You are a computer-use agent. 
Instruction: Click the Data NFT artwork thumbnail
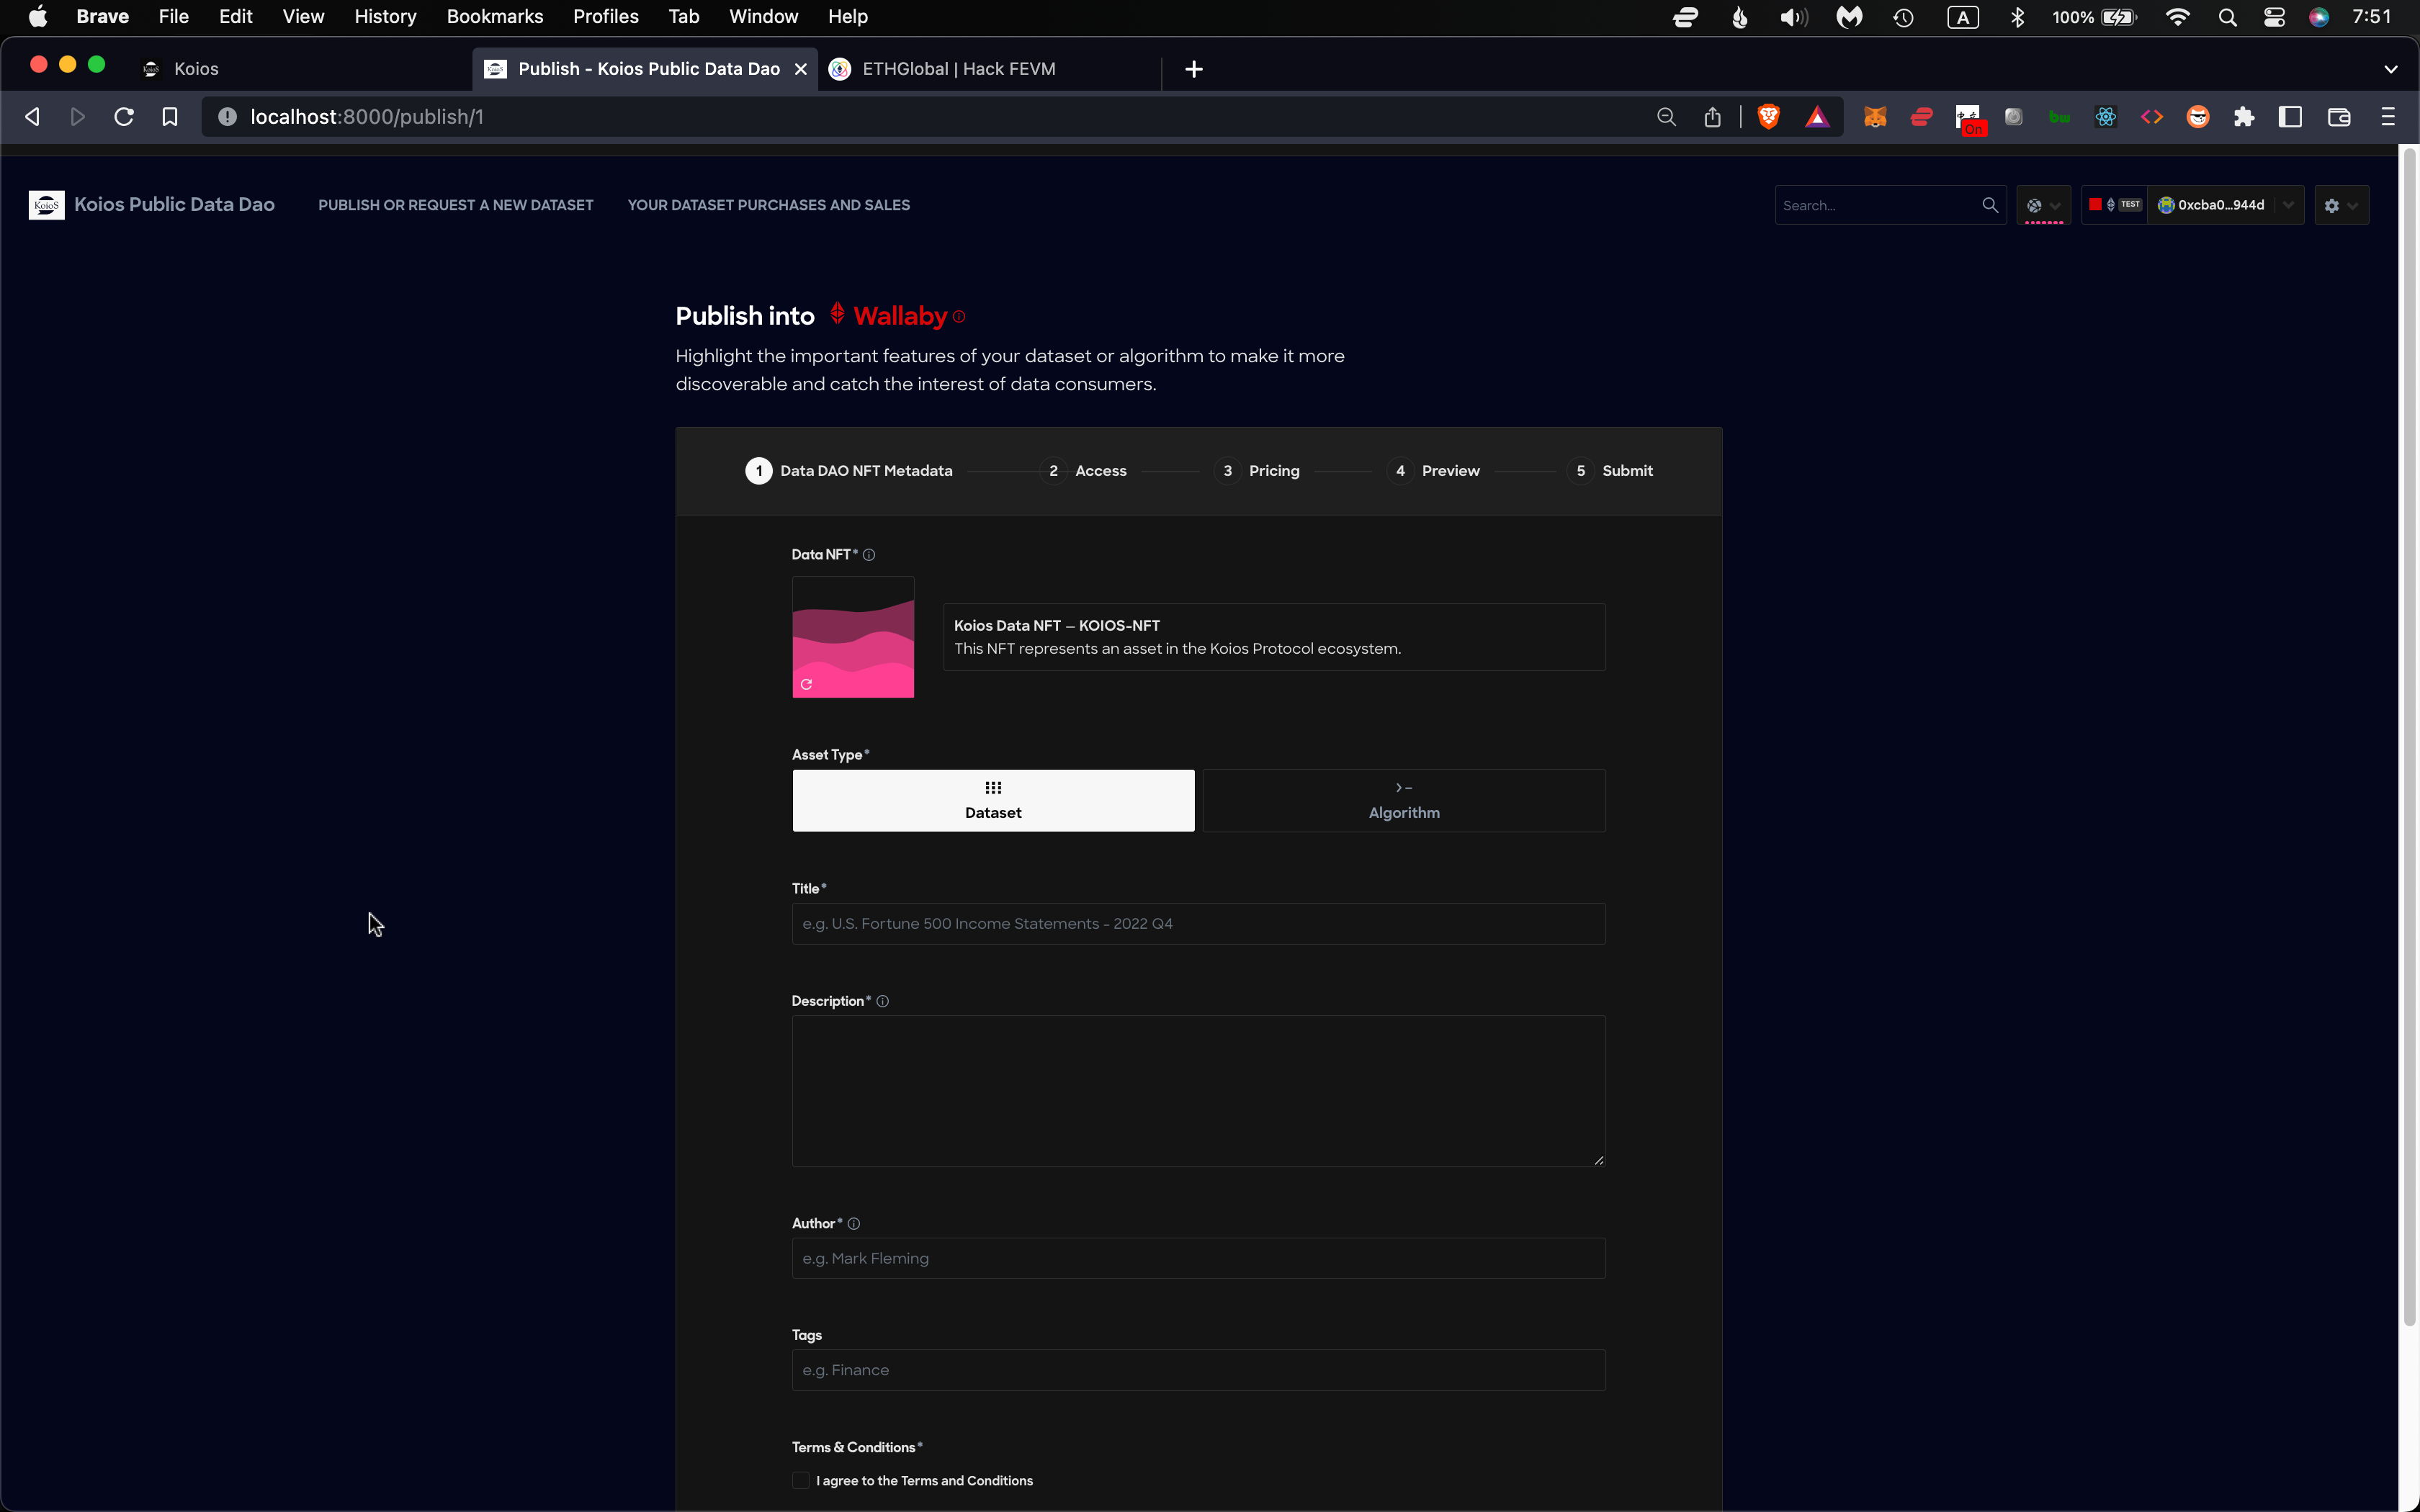[853, 637]
